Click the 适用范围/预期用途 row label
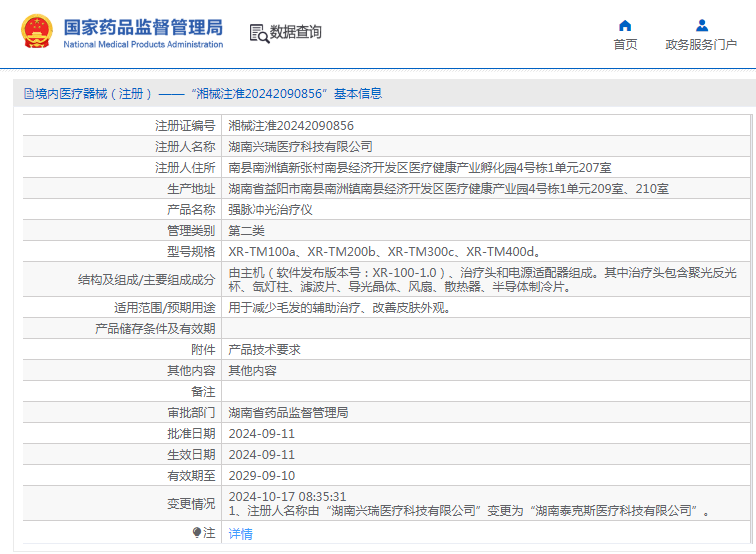This screenshot has width=756, height=554. point(164,308)
